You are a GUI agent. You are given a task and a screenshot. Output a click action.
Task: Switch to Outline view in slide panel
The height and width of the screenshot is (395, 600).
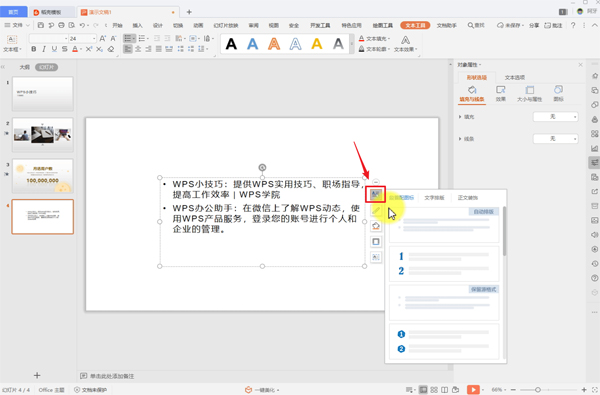pyautogui.click(x=24, y=67)
